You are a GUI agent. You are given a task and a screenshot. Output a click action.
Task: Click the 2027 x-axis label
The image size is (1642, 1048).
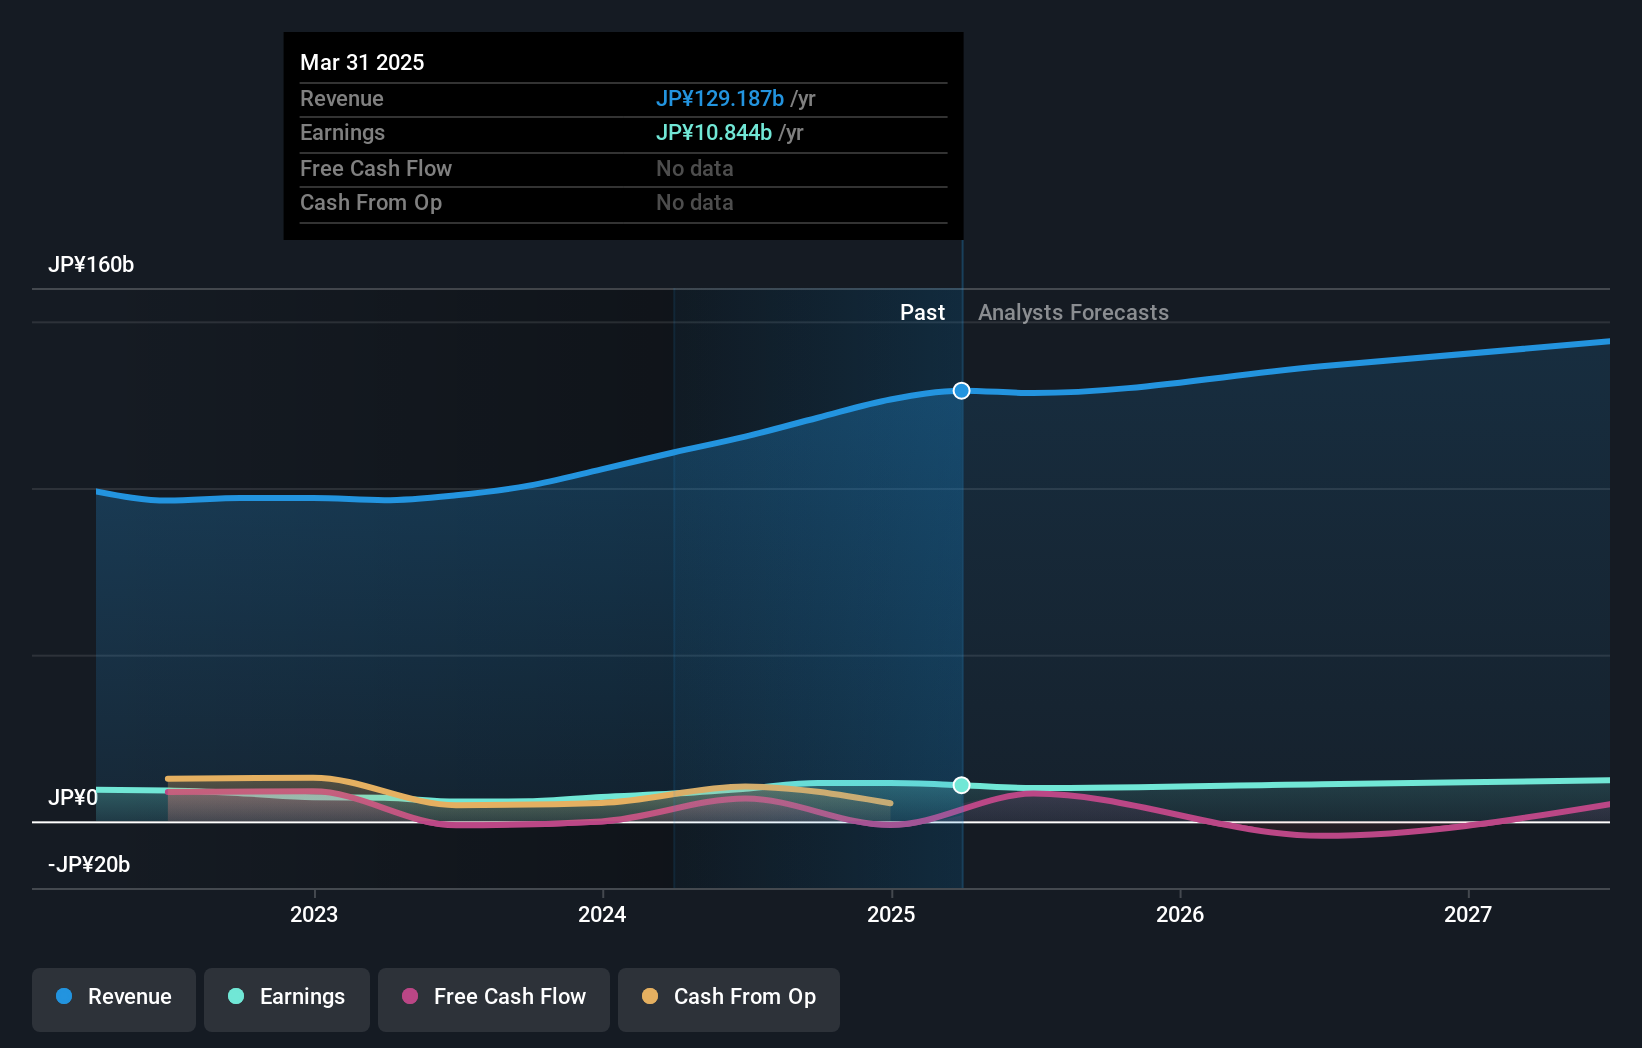point(1468,914)
